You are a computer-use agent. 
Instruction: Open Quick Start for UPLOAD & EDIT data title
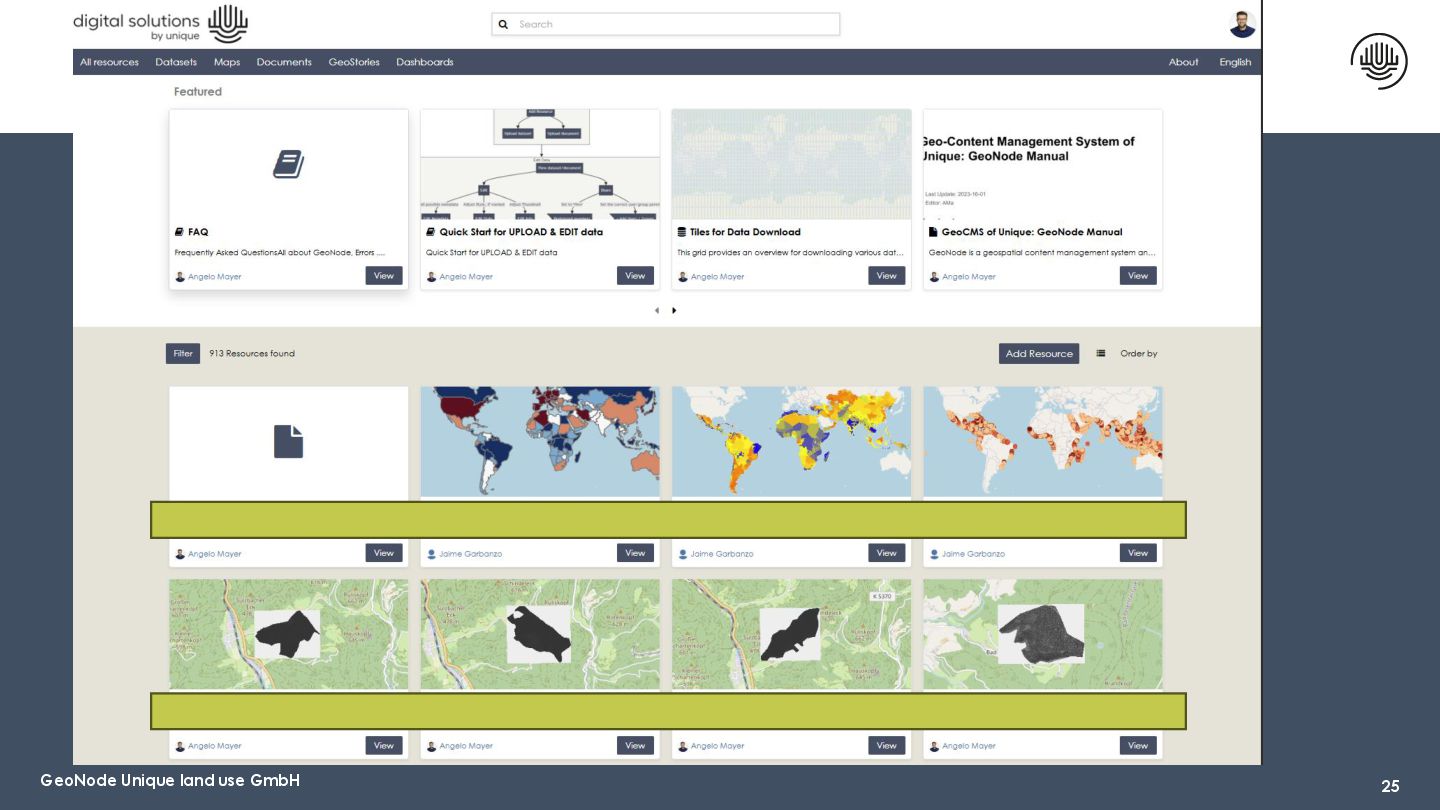point(521,232)
